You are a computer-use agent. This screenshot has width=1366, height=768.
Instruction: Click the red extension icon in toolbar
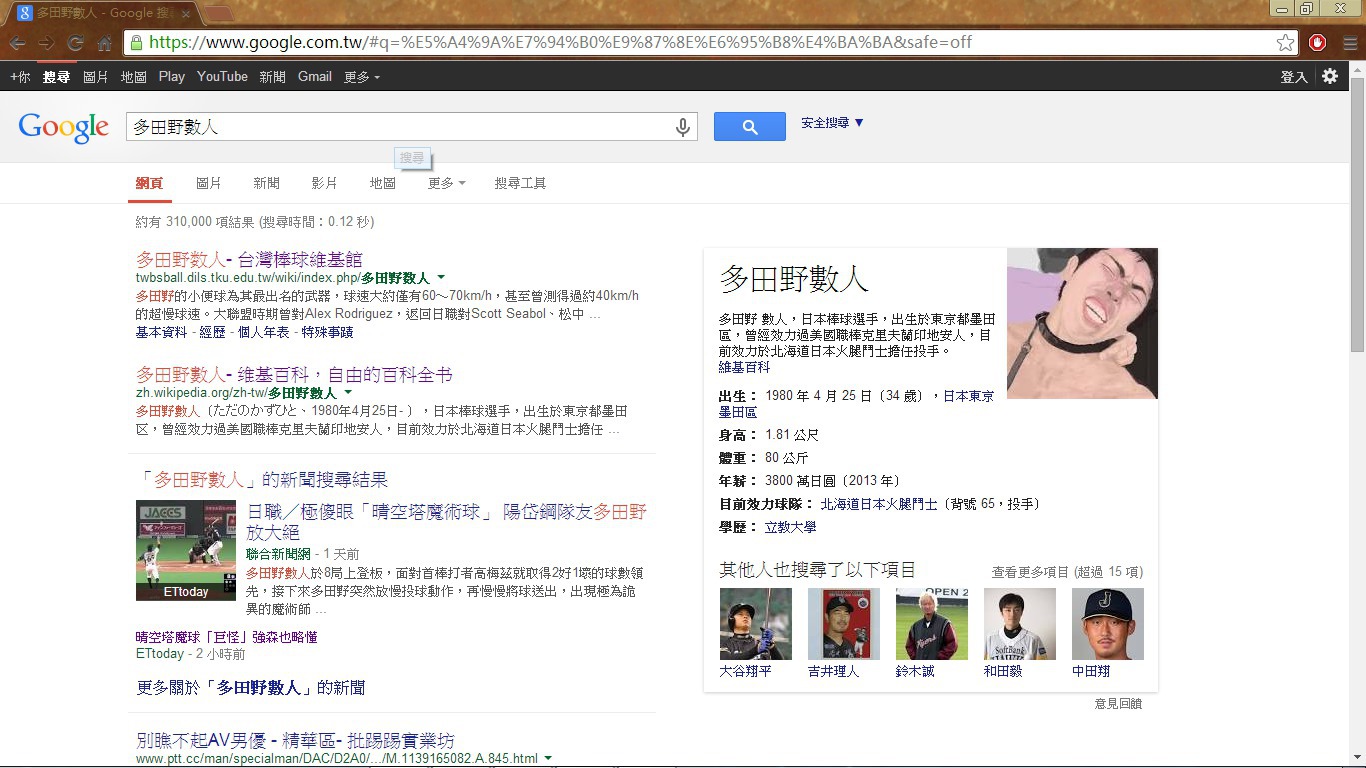pyautogui.click(x=1317, y=43)
